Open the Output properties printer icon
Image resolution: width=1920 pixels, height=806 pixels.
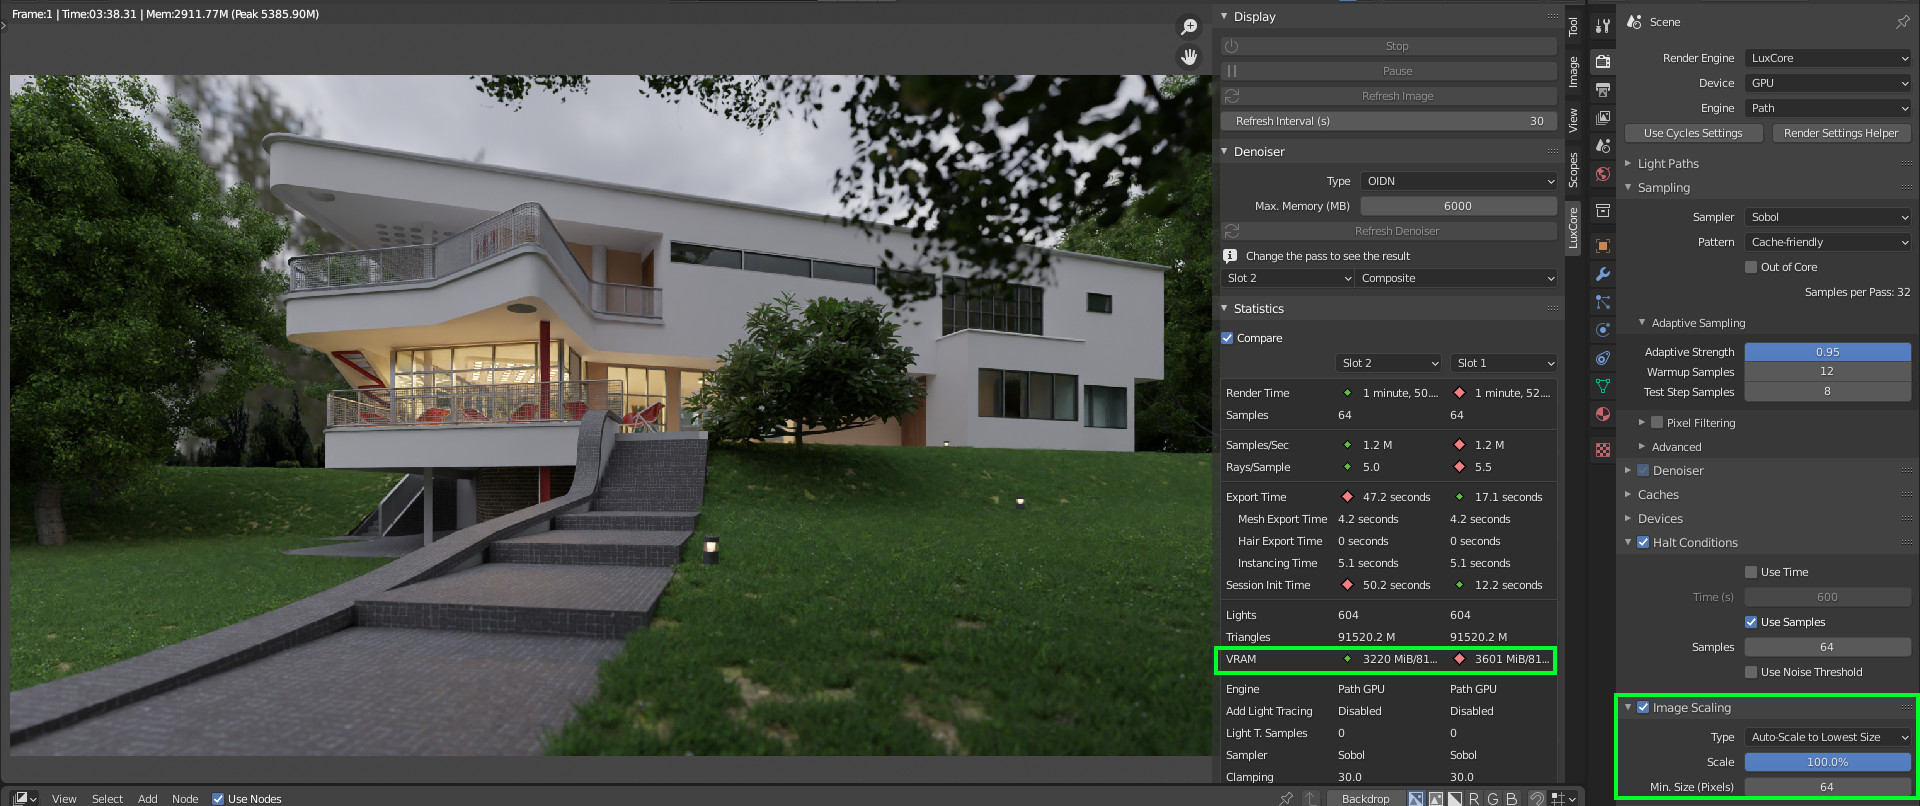(1603, 89)
